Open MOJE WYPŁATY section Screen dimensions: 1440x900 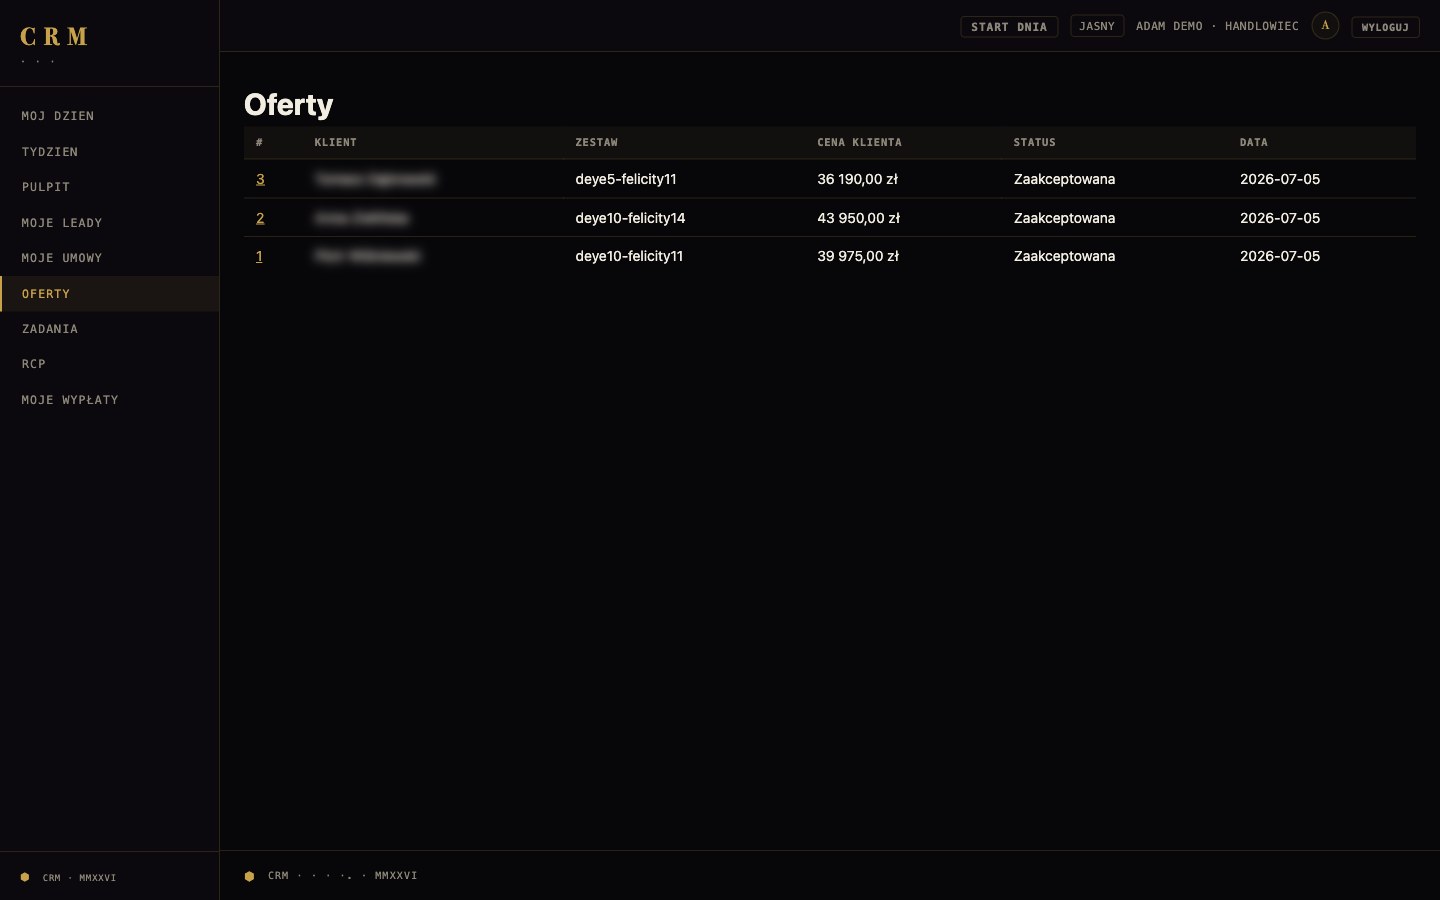tap(110, 400)
